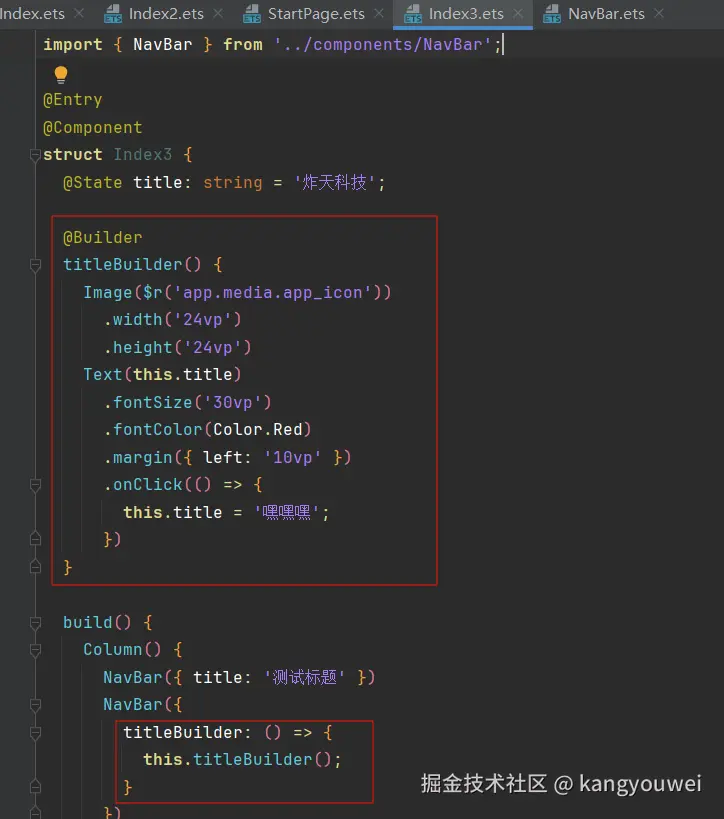Click the ETS file icon on Index2.ets tab
The image size is (724, 819).
point(113,14)
